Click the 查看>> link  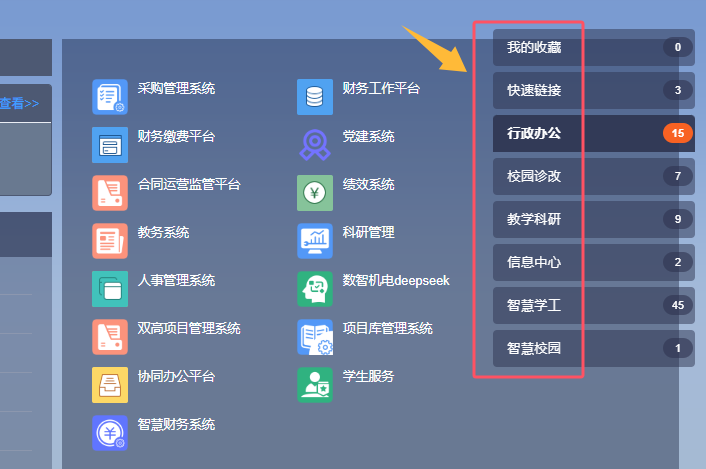click(x=19, y=103)
